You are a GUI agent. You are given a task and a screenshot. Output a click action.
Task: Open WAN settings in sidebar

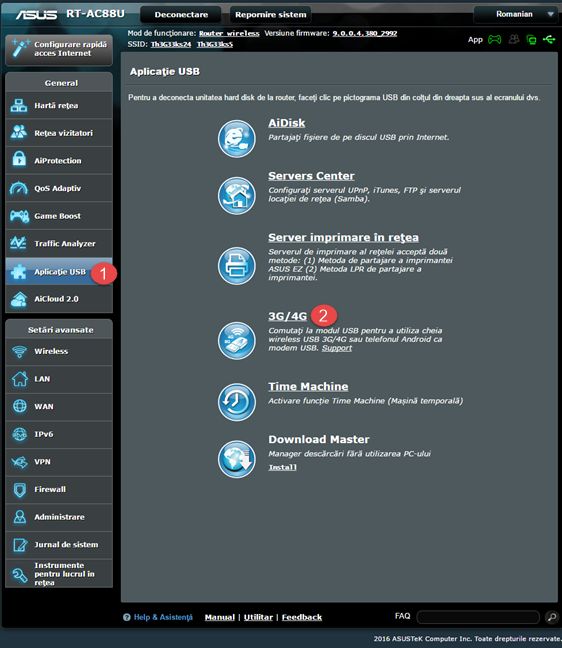click(59, 407)
